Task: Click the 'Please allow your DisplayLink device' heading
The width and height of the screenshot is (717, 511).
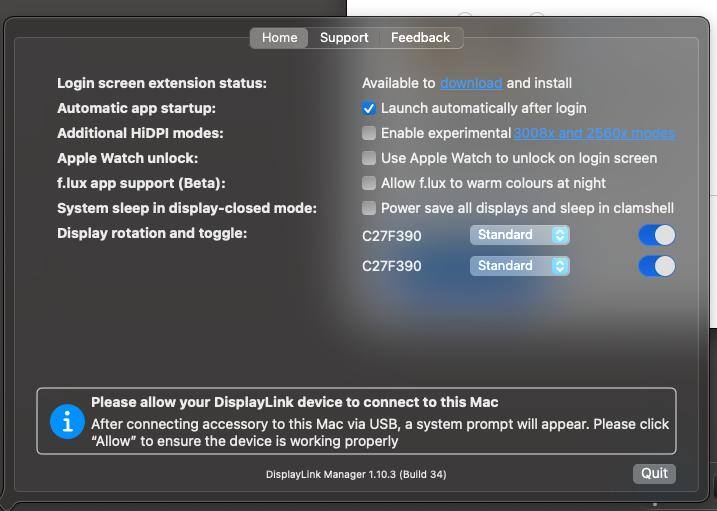Action: [x=294, y=402]
